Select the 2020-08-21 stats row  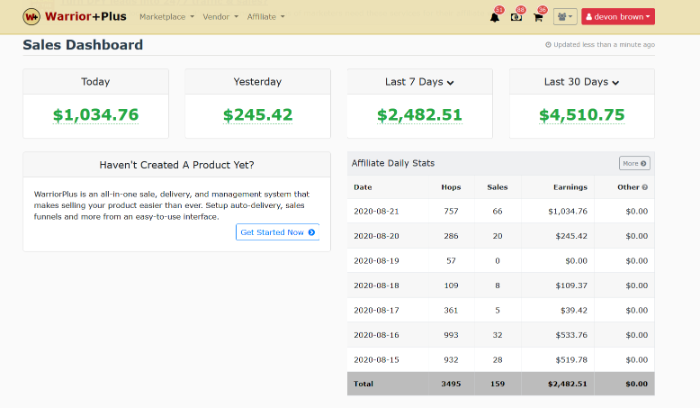pos(501,211)
